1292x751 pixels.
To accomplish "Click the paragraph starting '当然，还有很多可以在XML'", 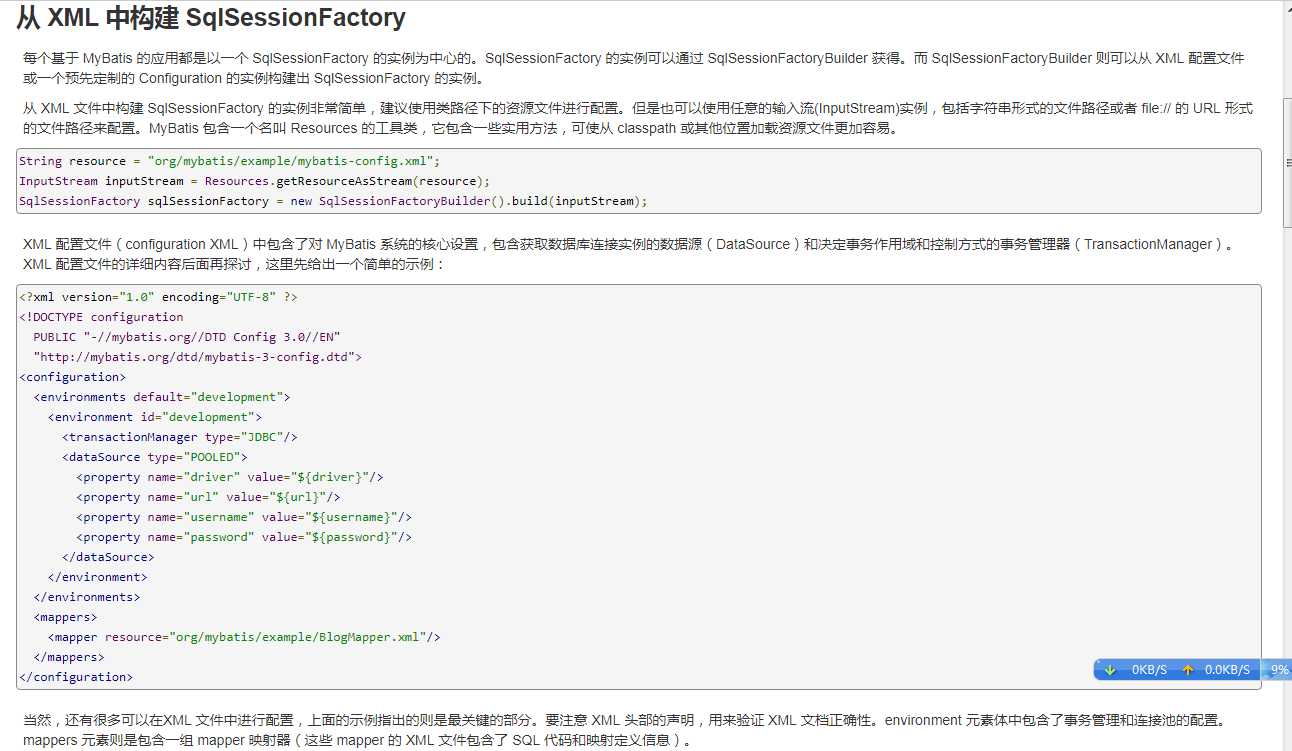I will (624, 730).
